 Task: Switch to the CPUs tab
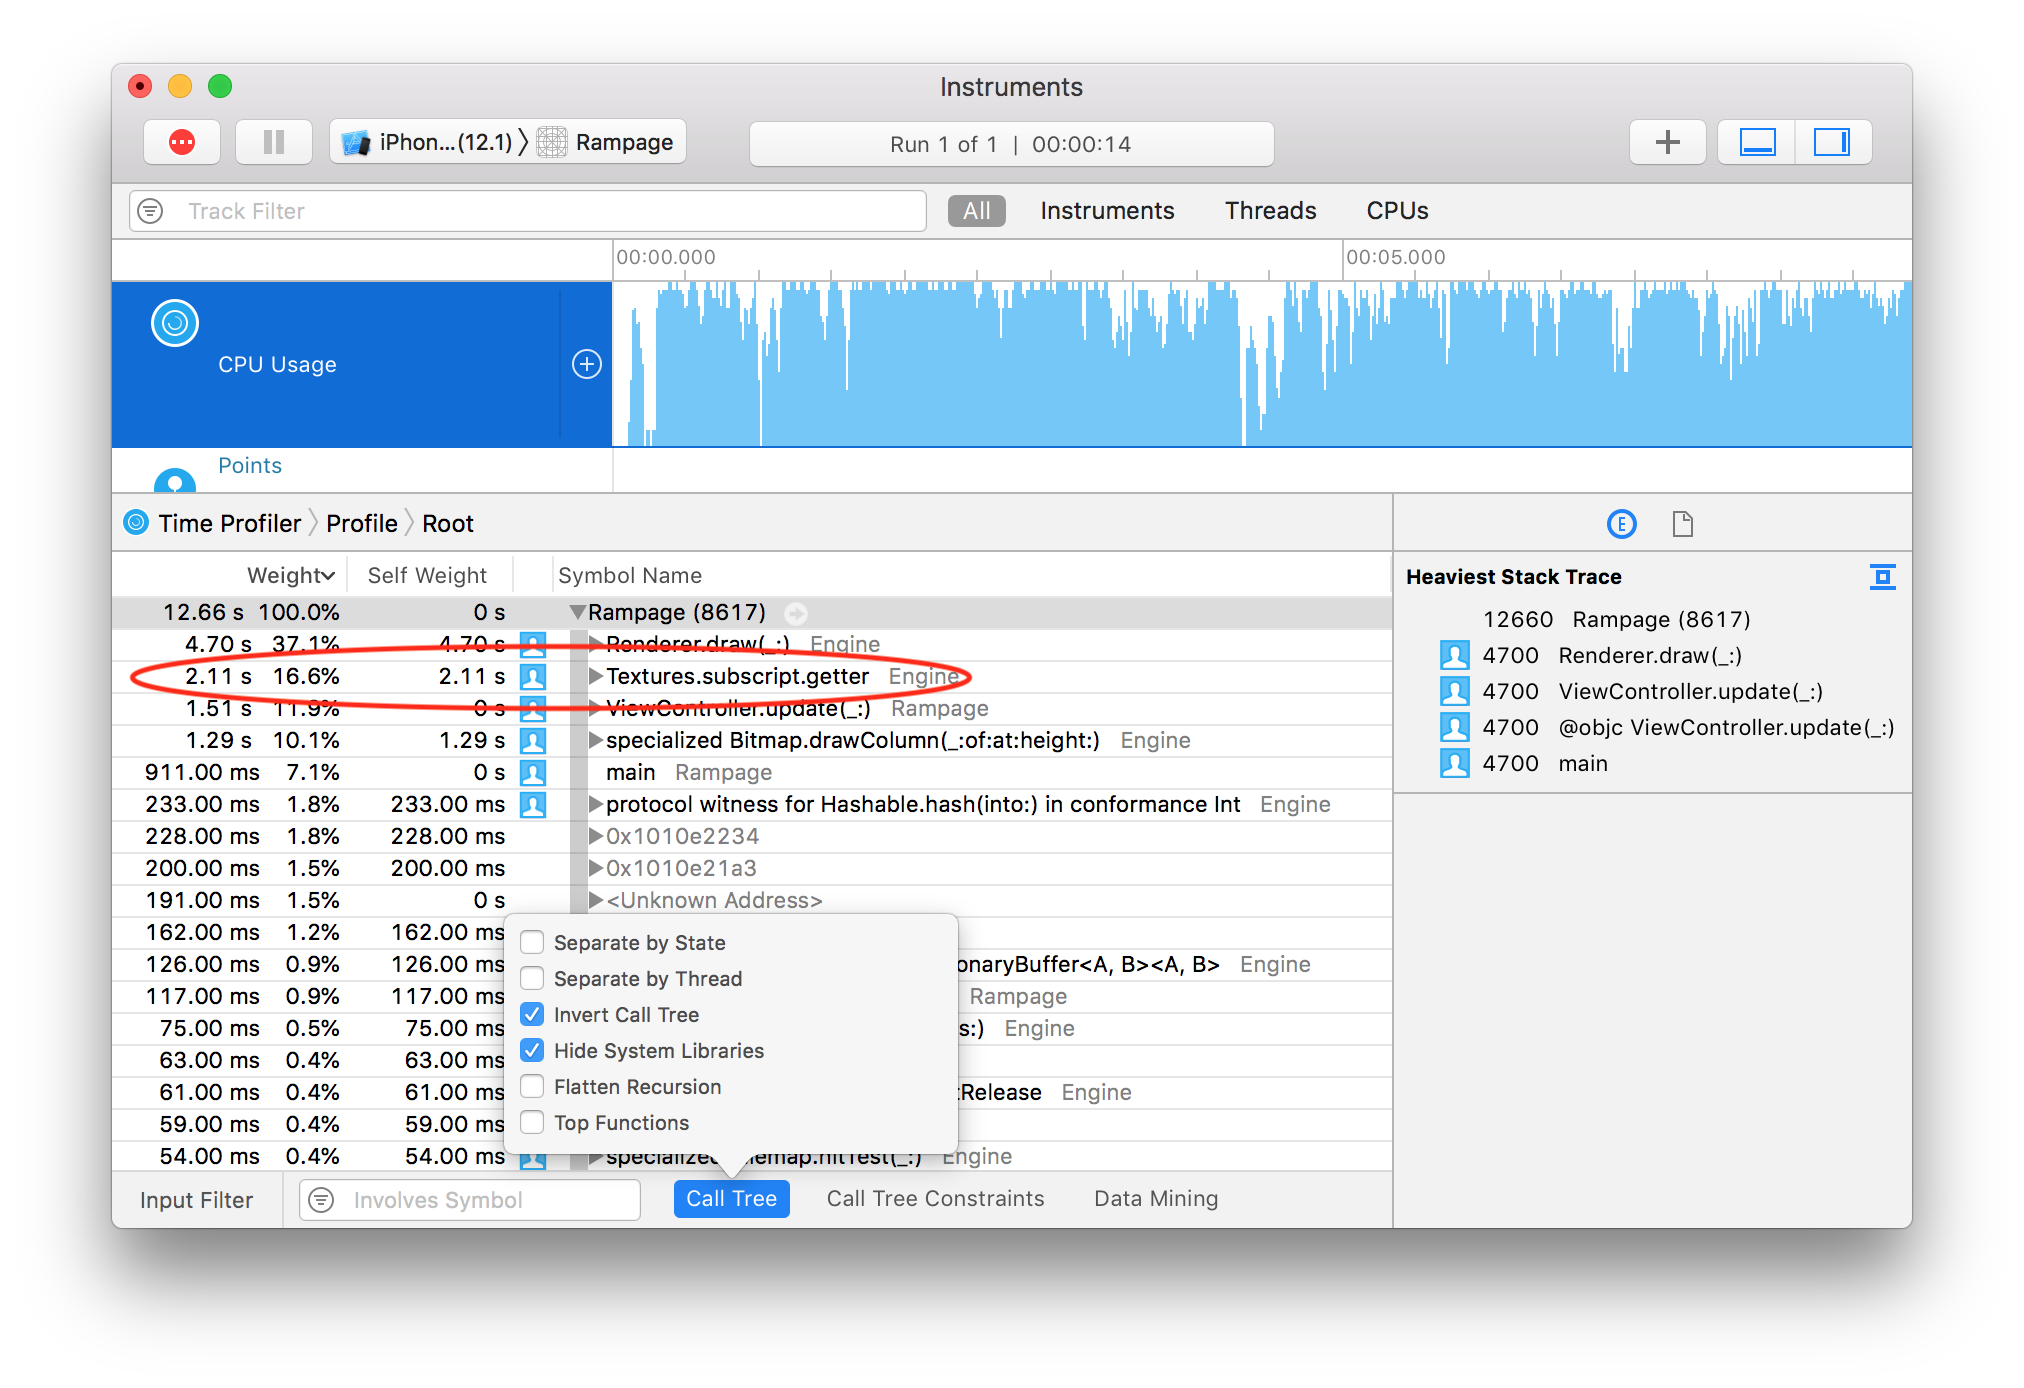click(x=1397, y=211)
